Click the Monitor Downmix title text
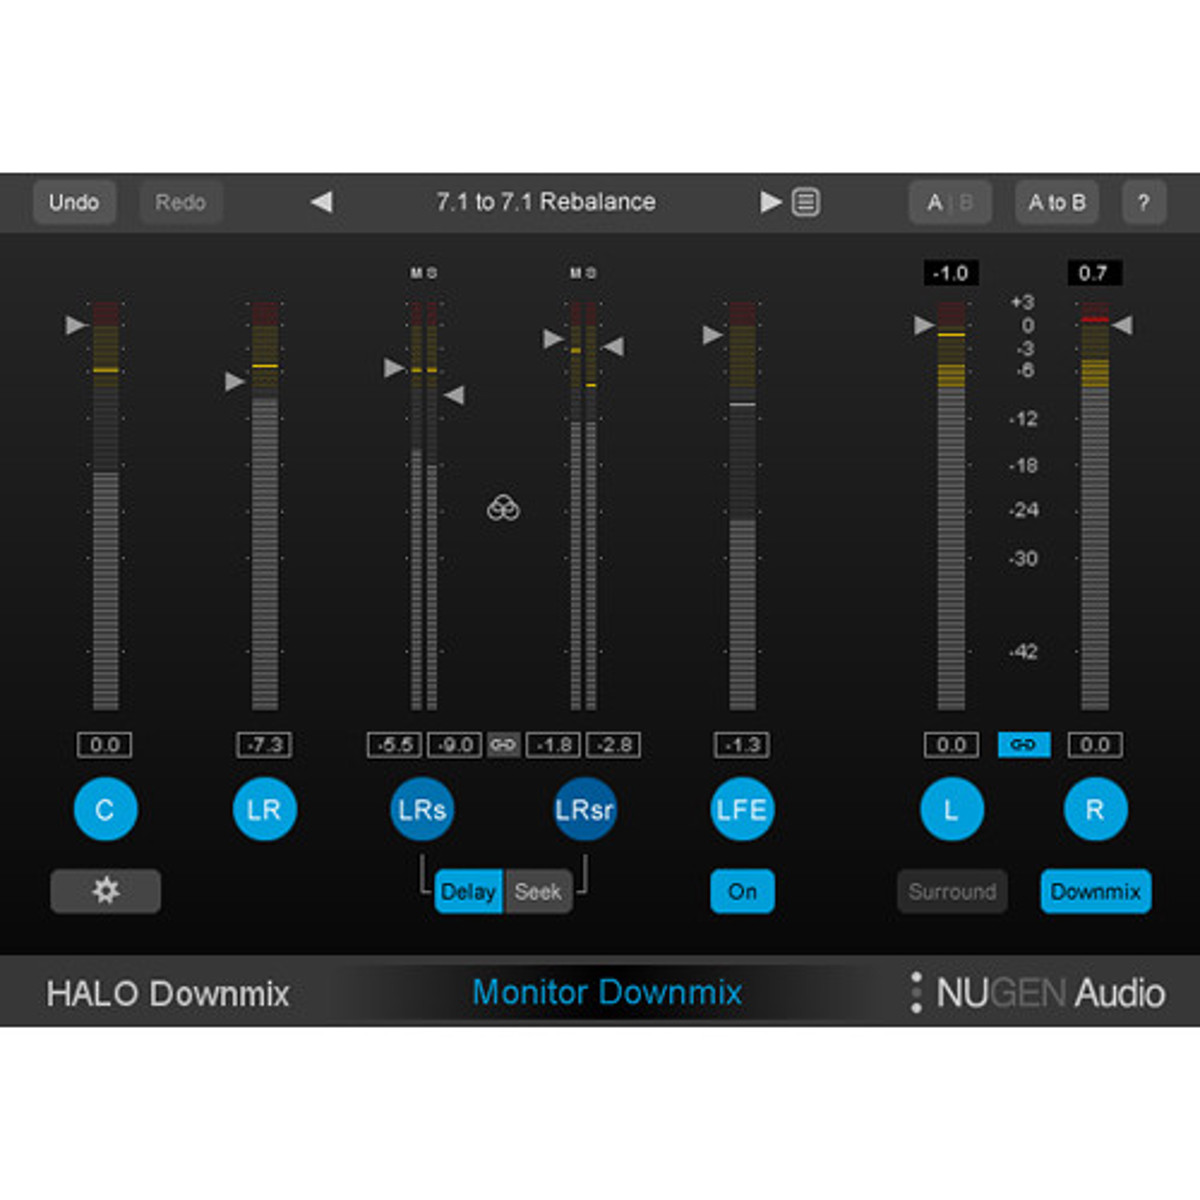Screen dimensions: 1200x1200 pos(607,992)
